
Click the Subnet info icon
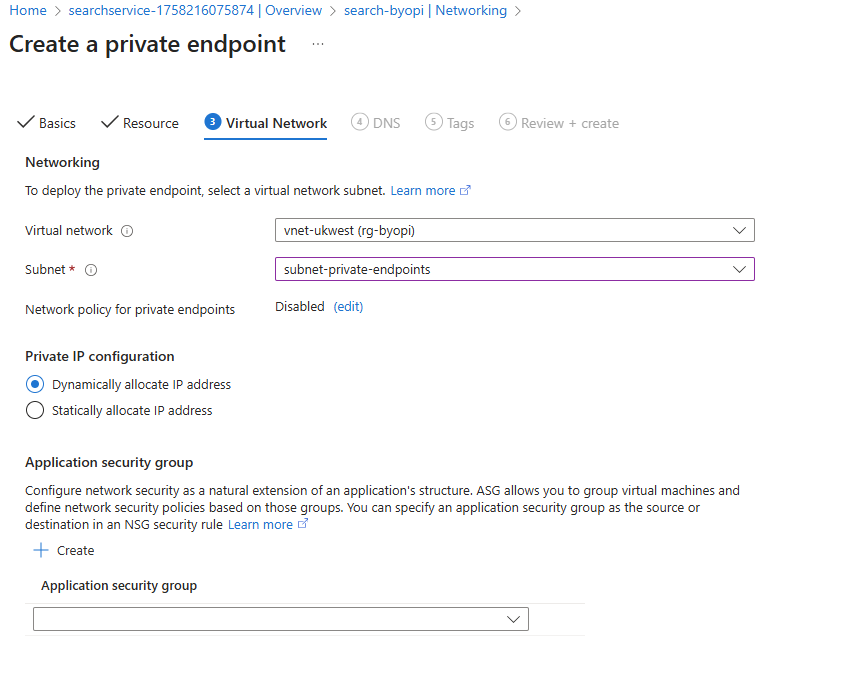pos(91,270)
